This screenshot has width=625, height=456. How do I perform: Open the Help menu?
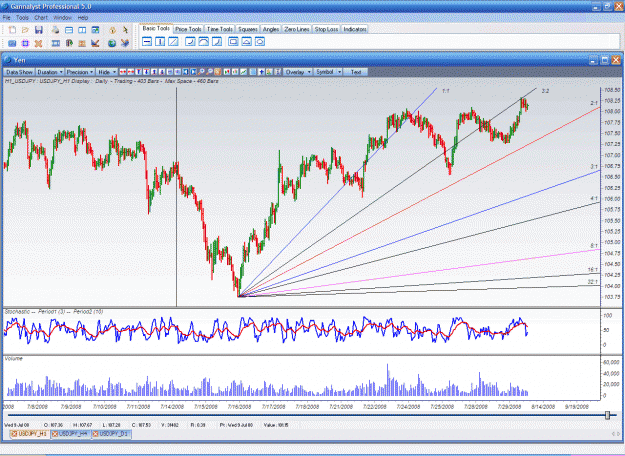83,18
